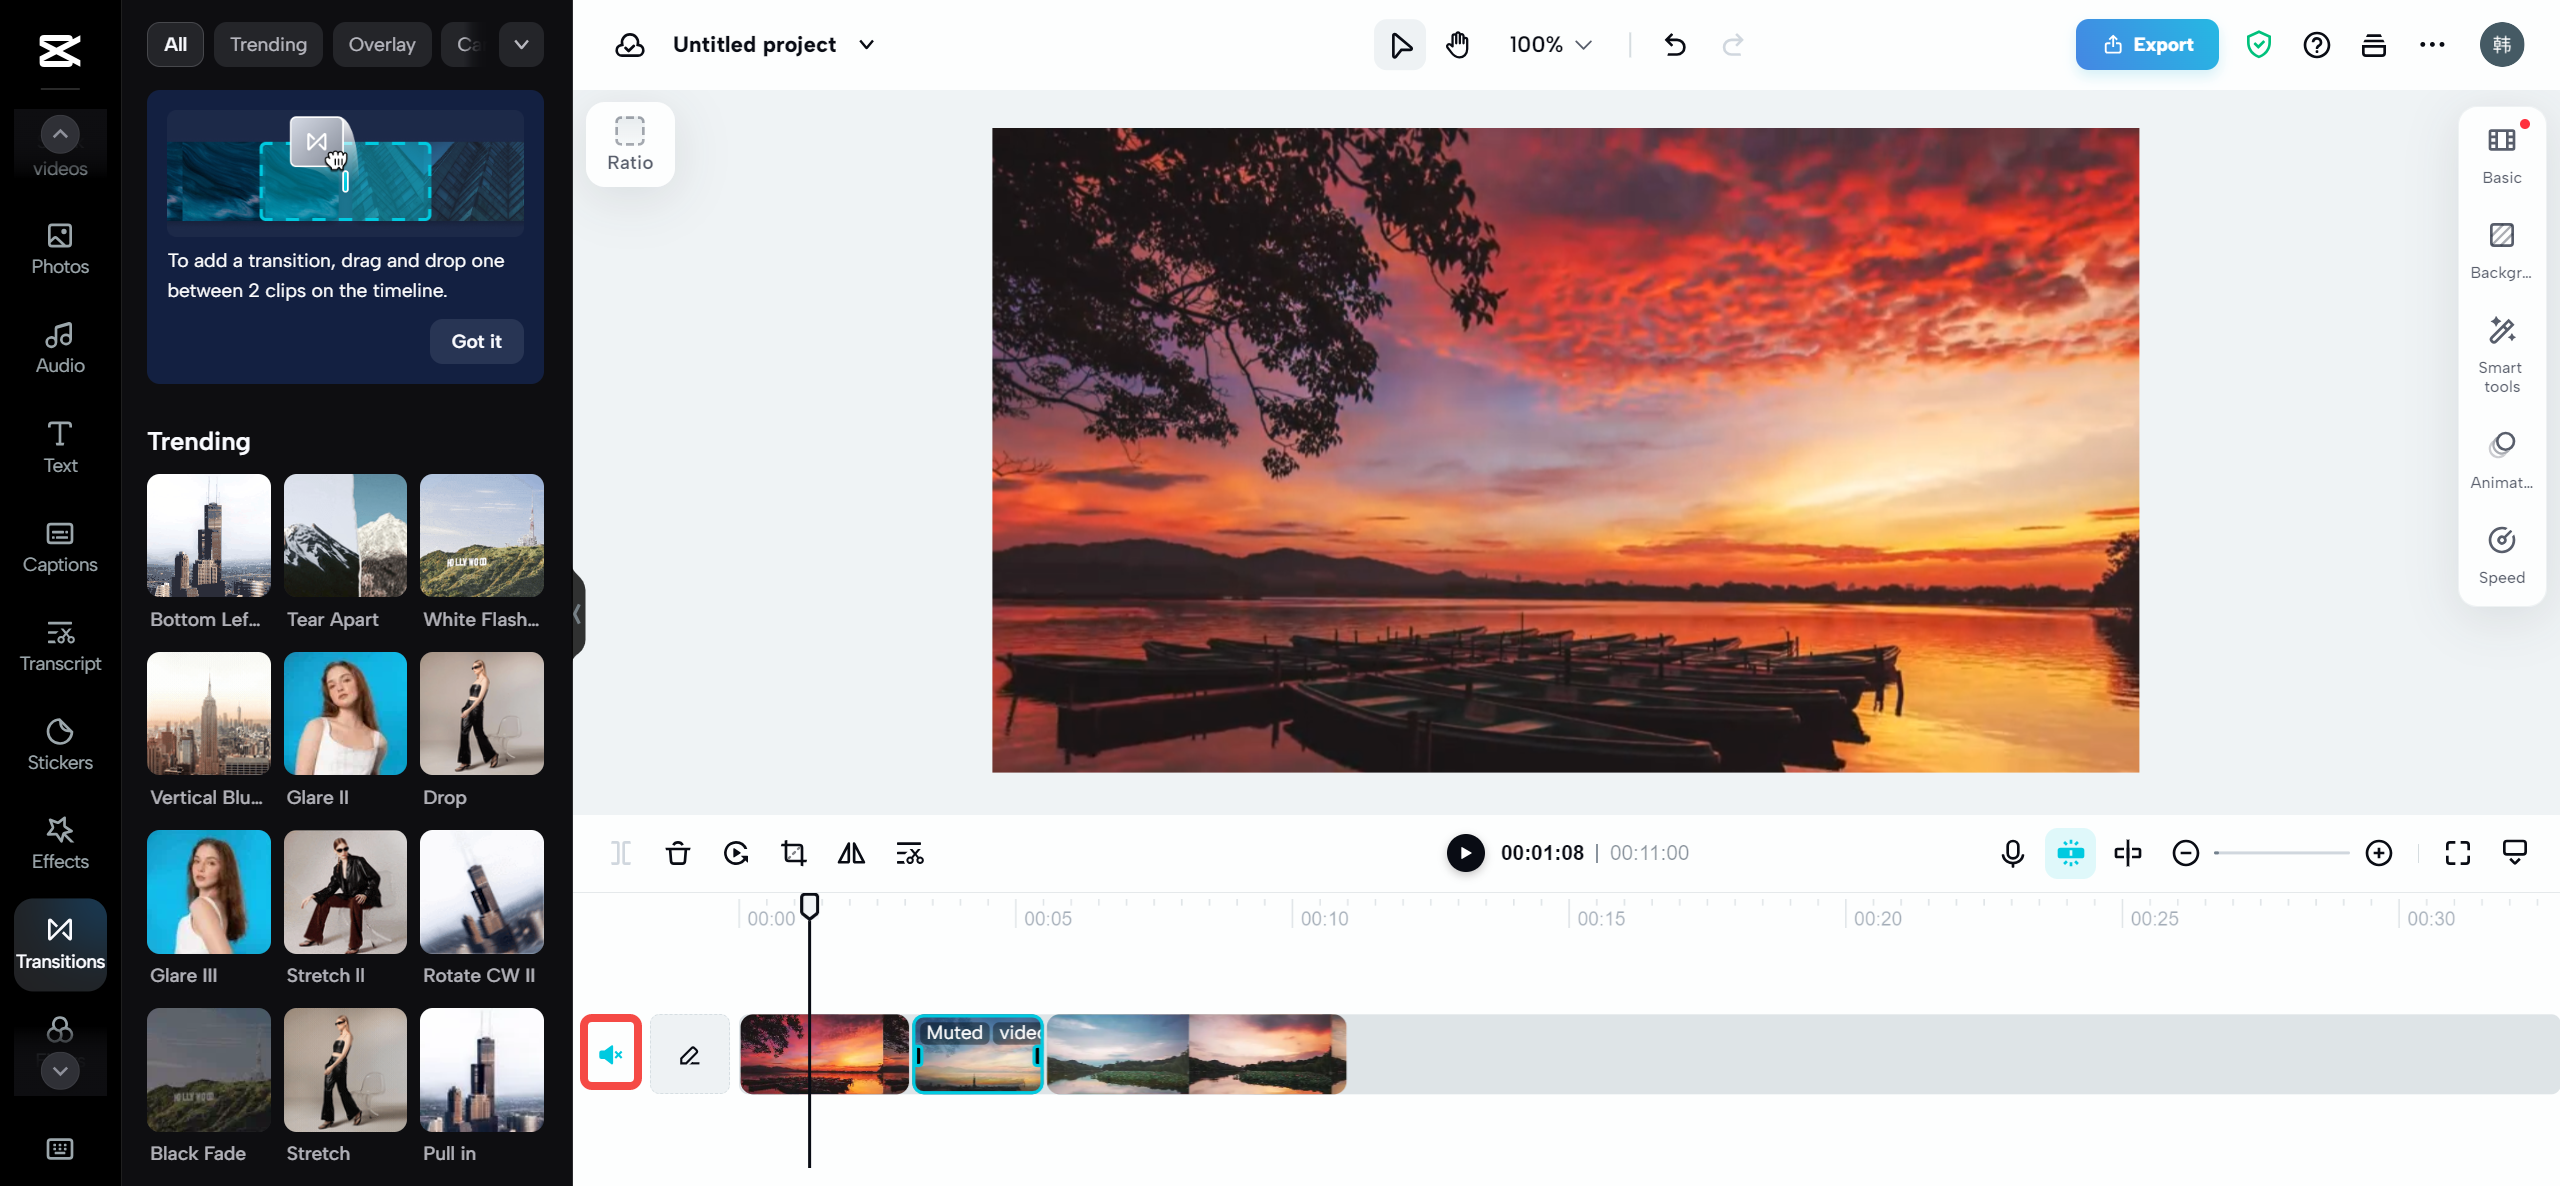The height and width of the screenshot is (1186, 2560).
Task: Click the mirror flip icon
Action: click(851, 853)
